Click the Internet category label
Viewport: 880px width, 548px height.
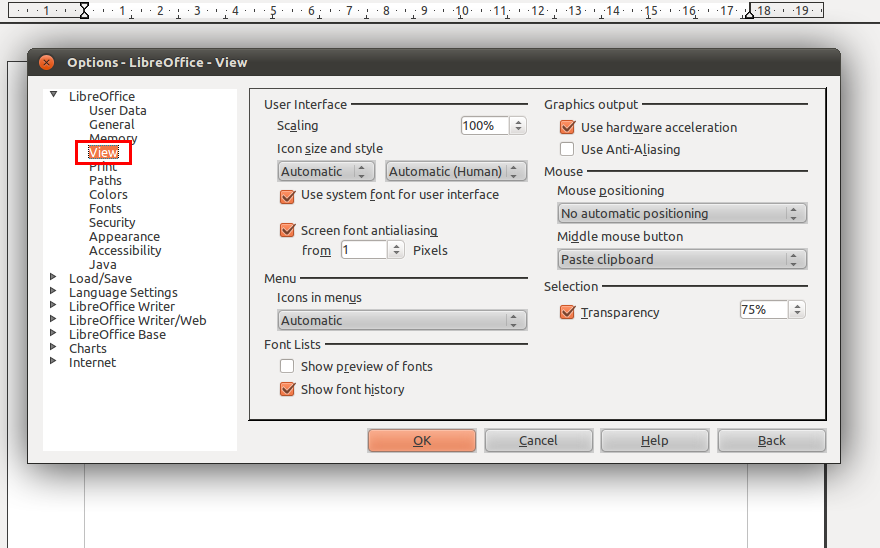click(x=93, y=363)
